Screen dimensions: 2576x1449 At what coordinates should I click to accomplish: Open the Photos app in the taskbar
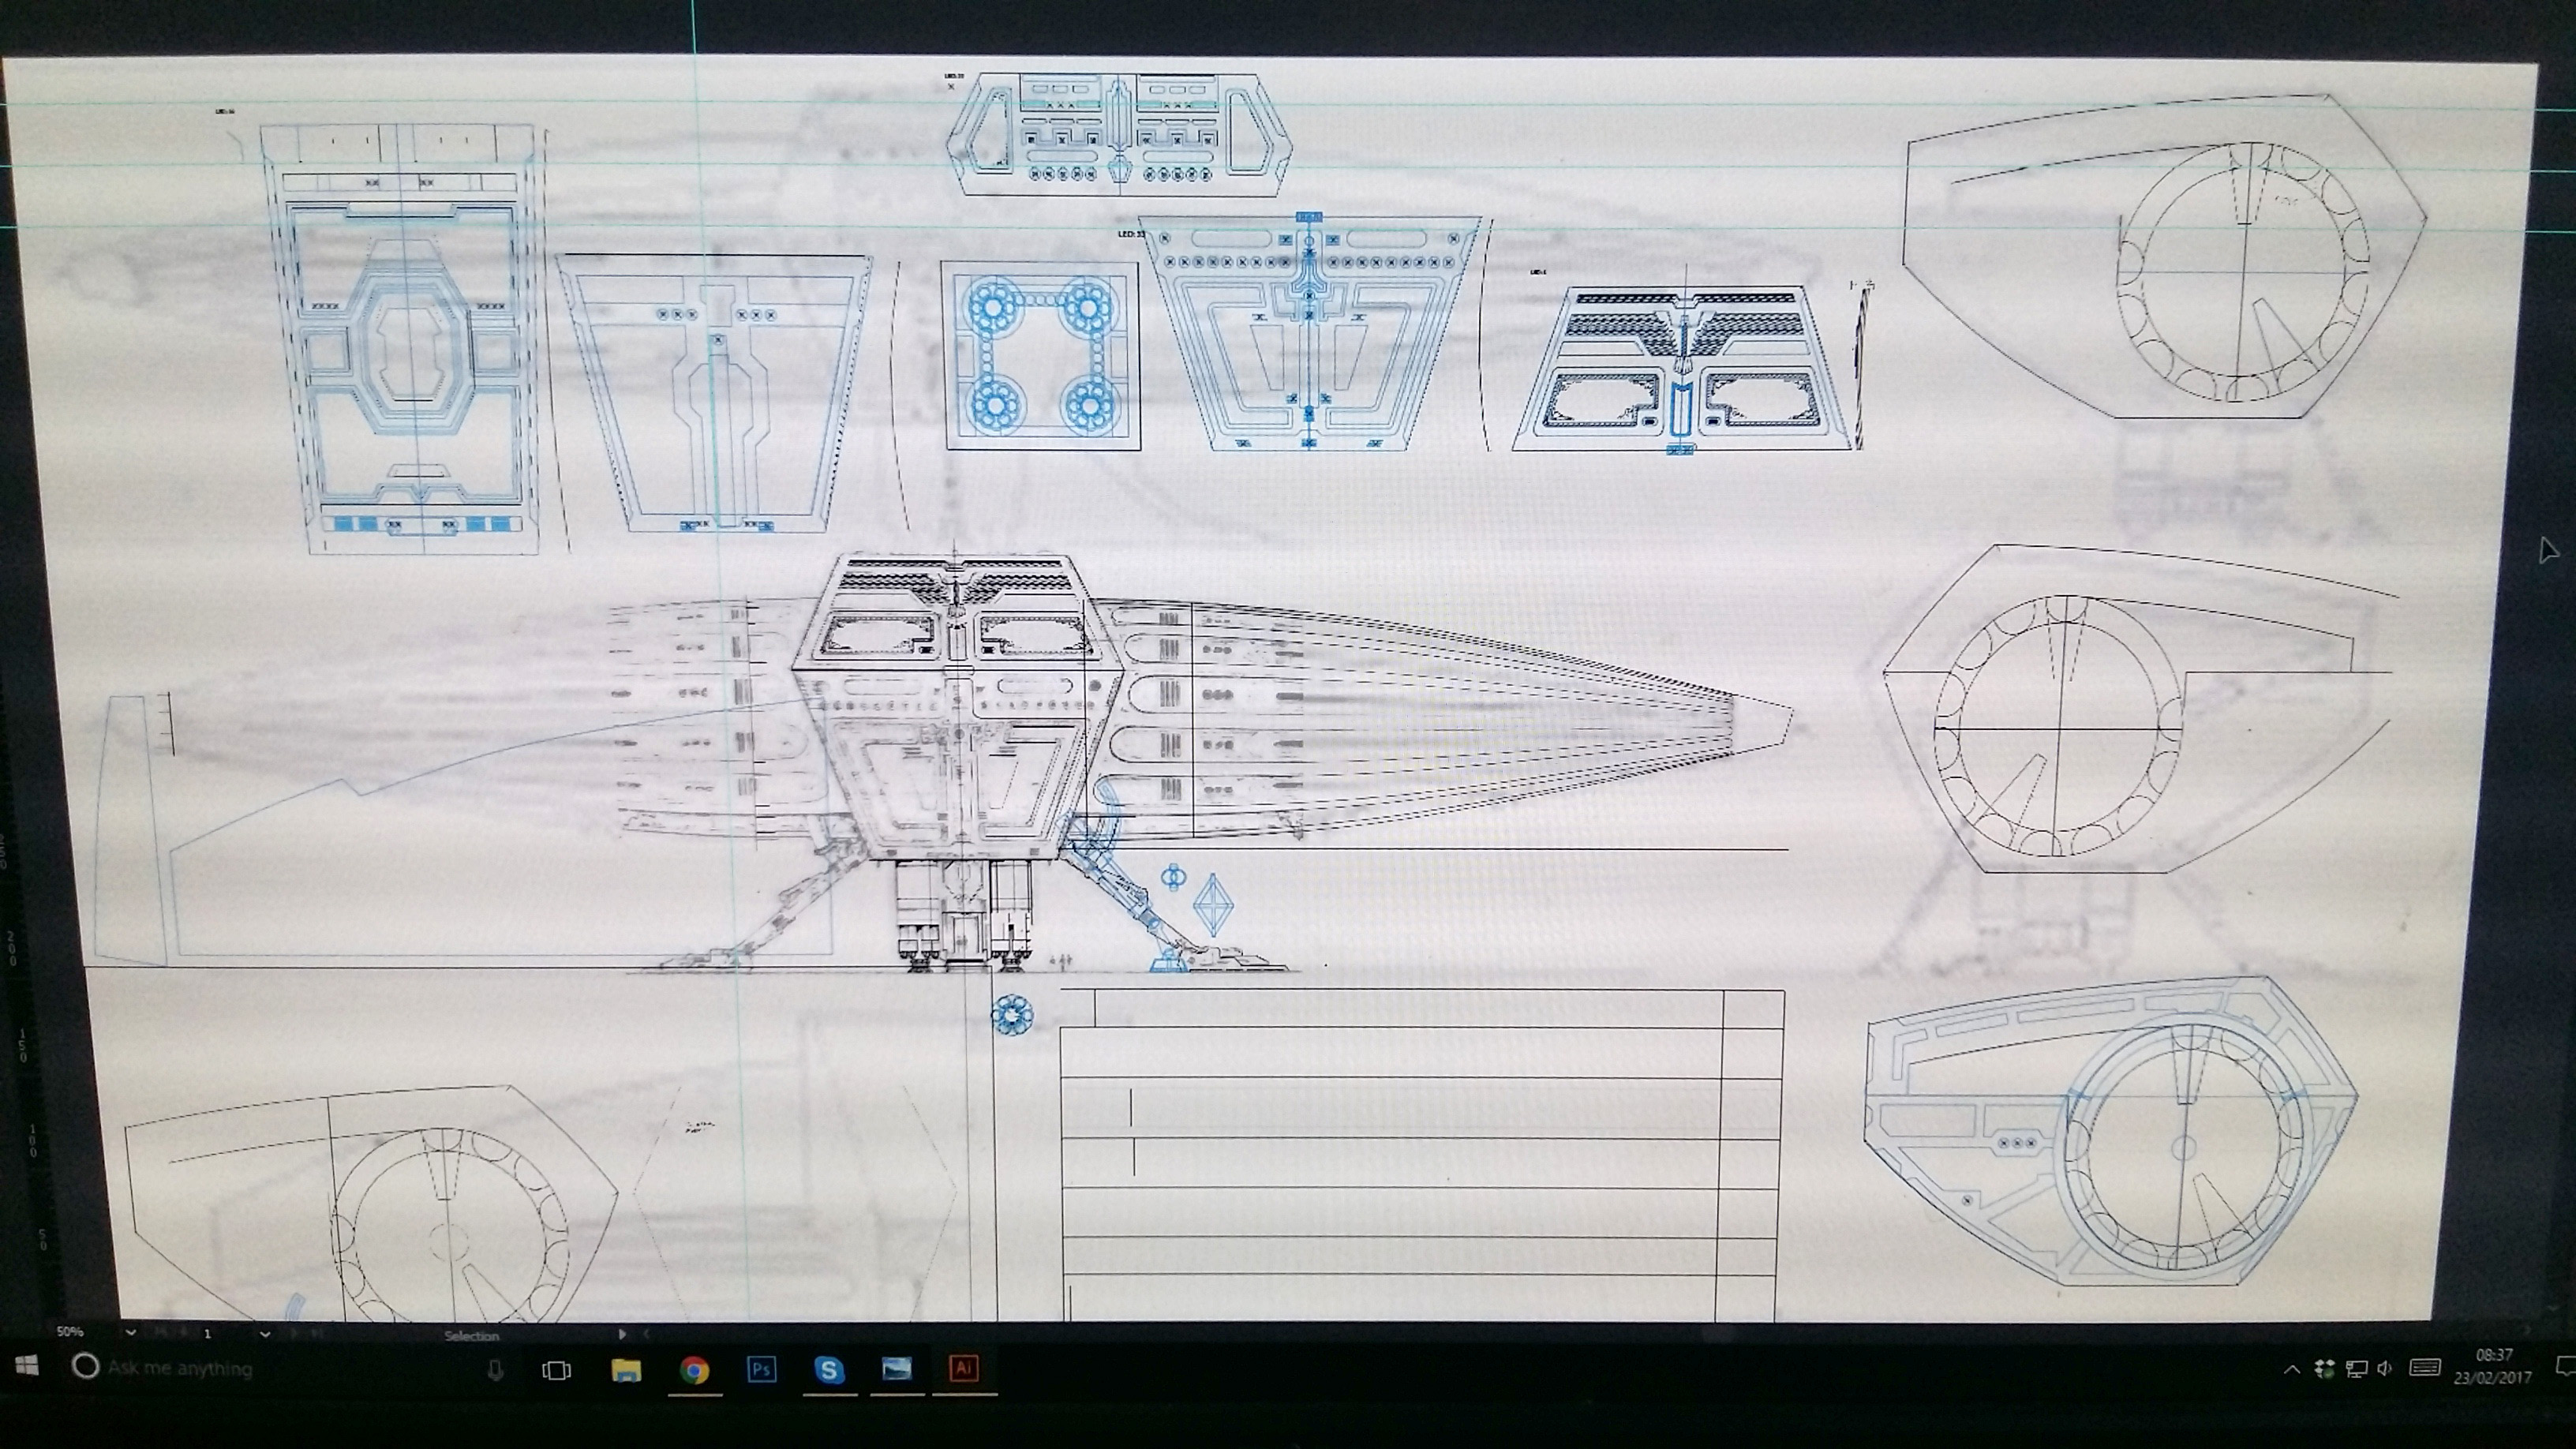pos(896,1368)
